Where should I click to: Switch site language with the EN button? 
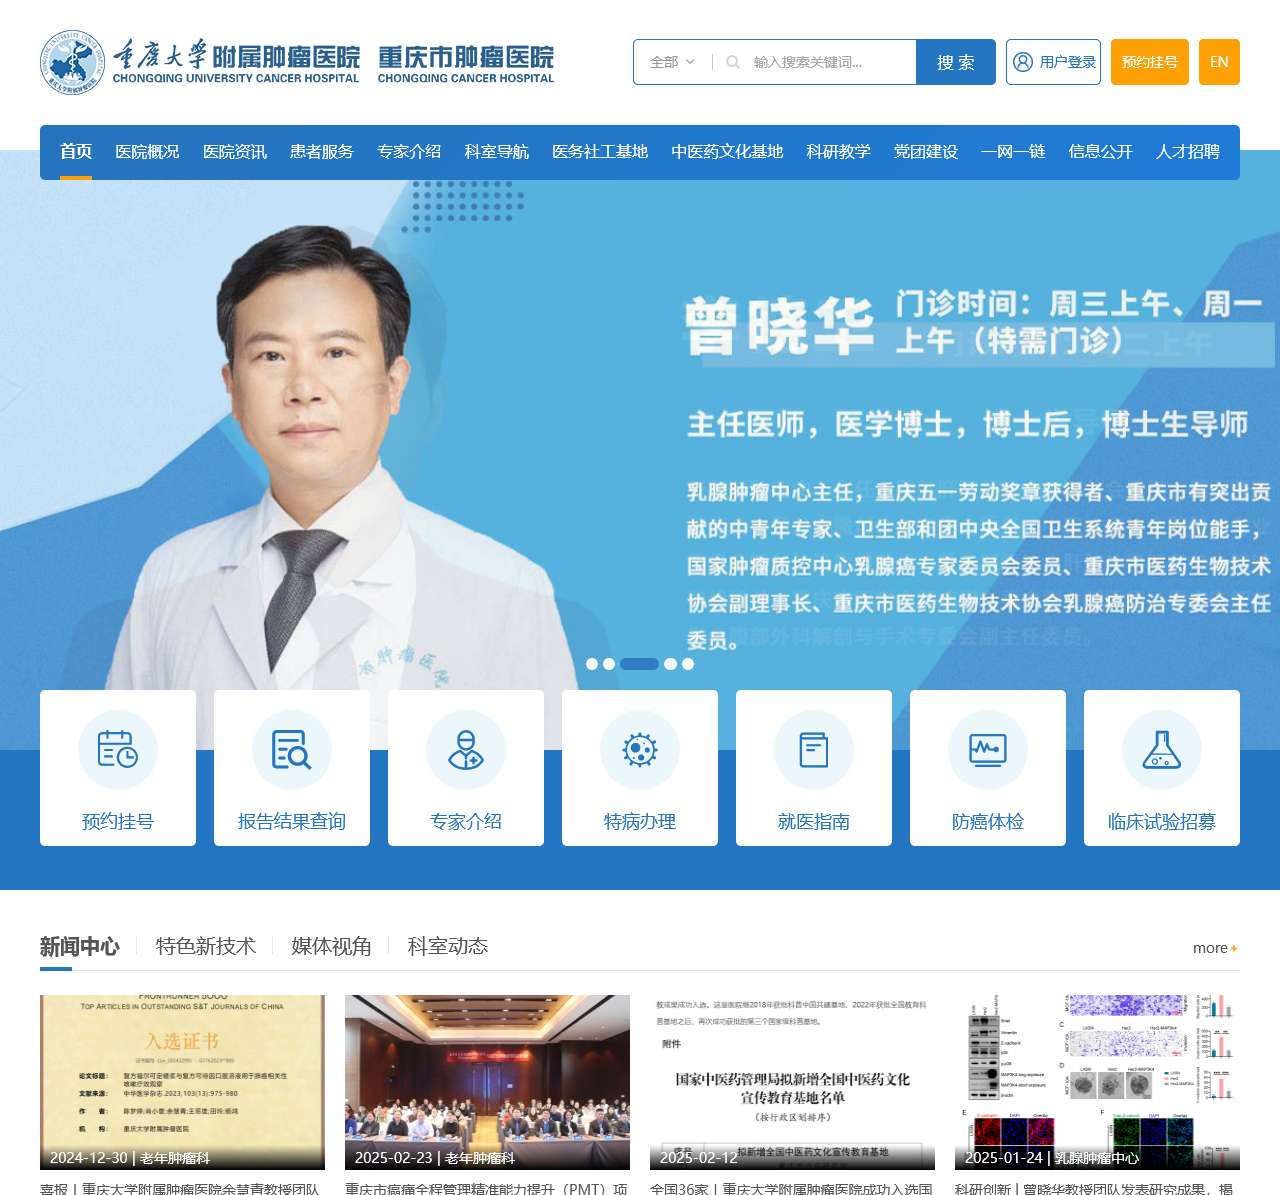point(1219,62)
